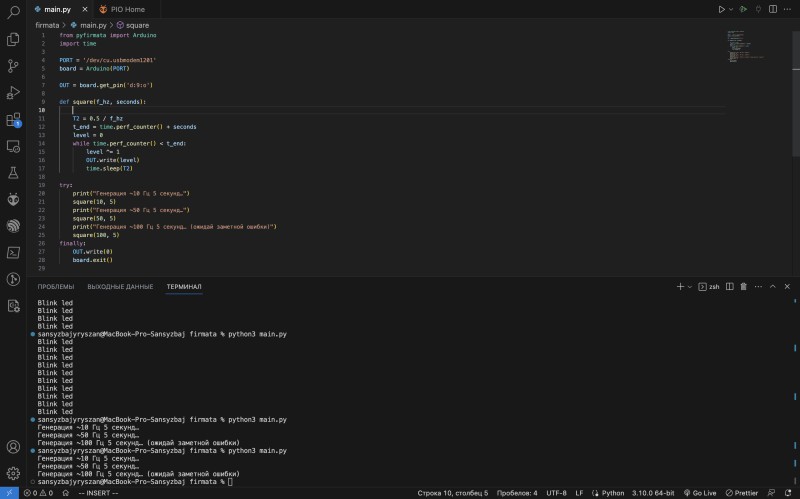Split the terminal panel
800x499 pixels.
tap(729, 287)
